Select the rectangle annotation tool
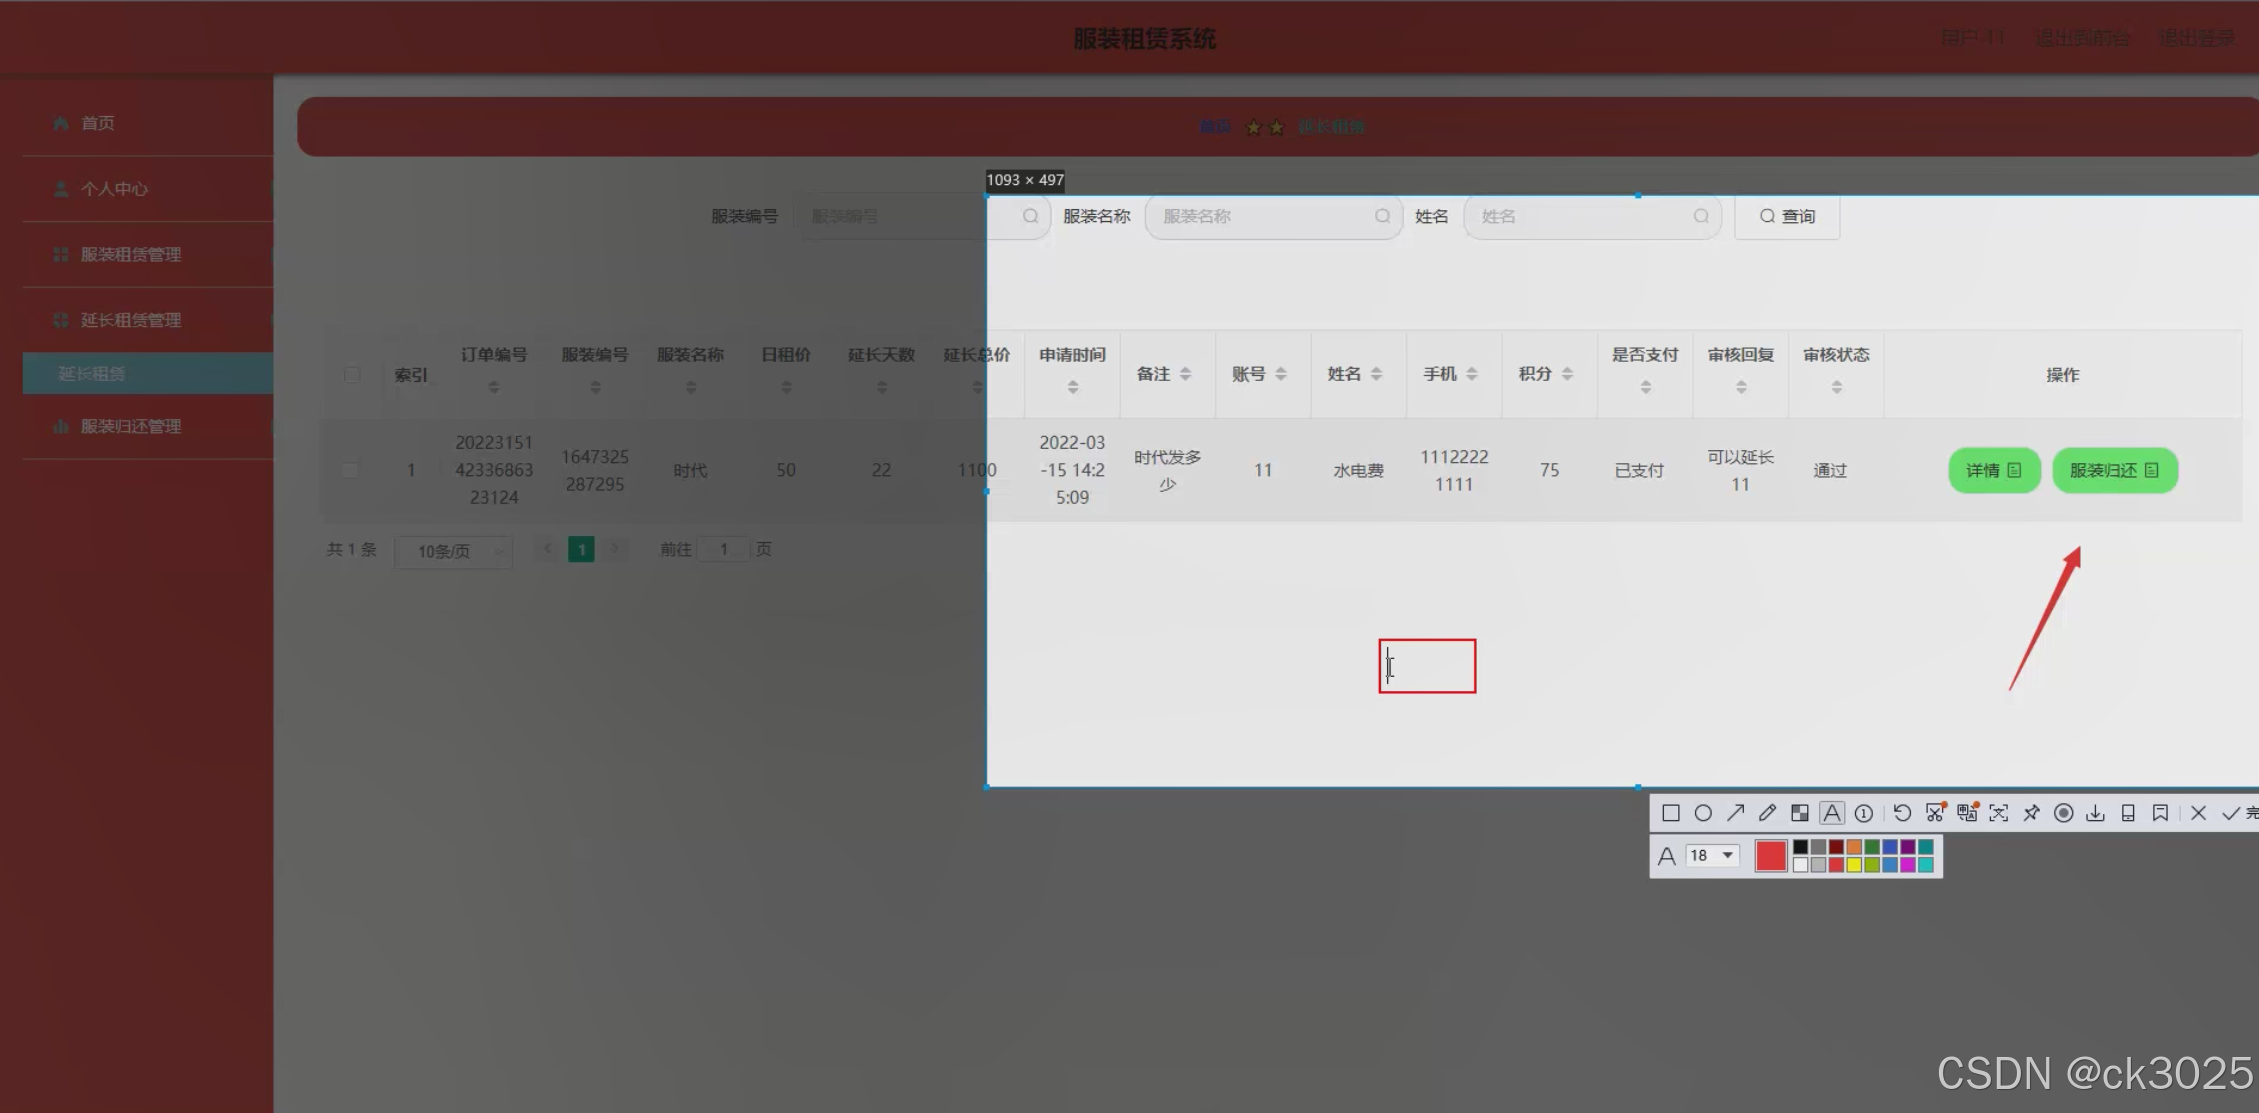The image size is (2259, 1113). click(x=1670, y=813)
